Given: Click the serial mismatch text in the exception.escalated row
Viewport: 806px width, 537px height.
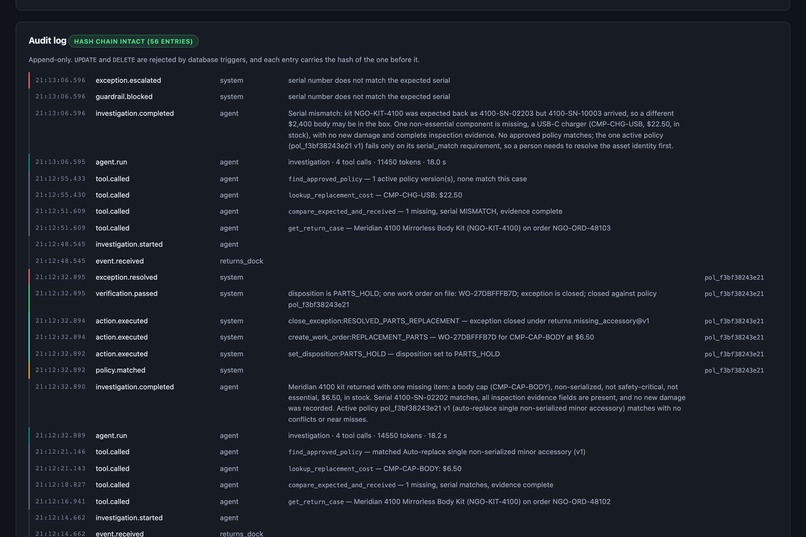Looking at the screenshot, I should tap(369, 80).
